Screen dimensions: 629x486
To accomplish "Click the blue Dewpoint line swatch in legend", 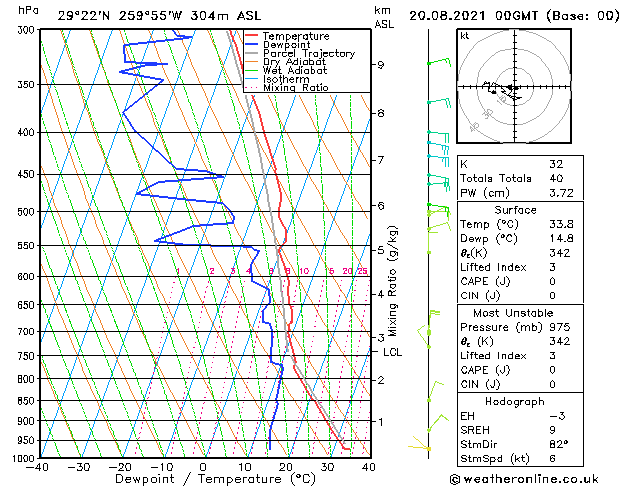I will pos(251,45).
